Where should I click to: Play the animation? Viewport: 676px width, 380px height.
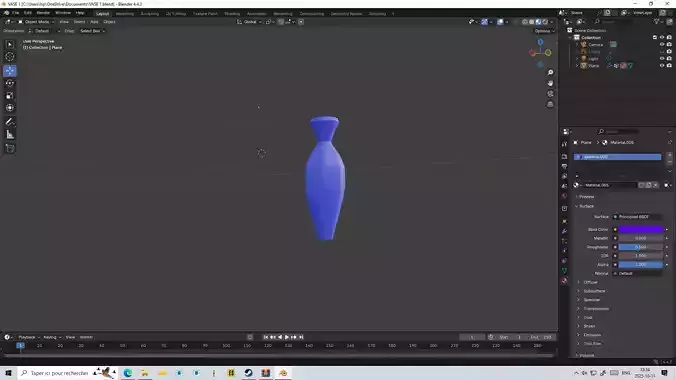[x=287, y=337]
